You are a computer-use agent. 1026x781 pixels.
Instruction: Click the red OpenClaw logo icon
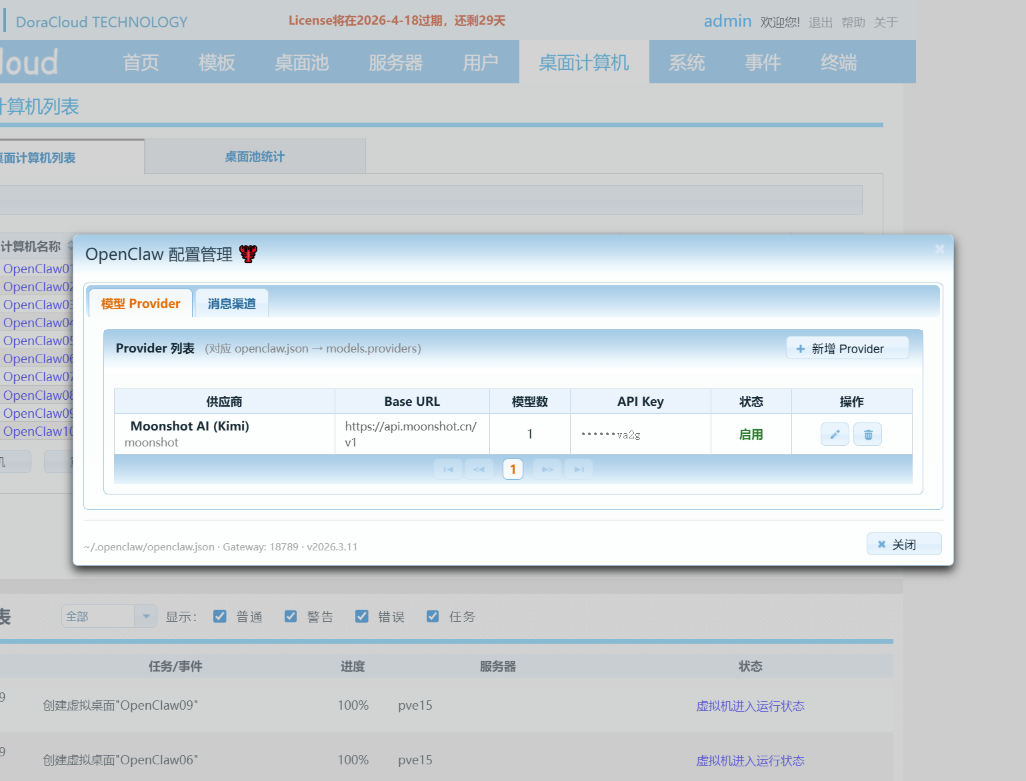(248, 254)
